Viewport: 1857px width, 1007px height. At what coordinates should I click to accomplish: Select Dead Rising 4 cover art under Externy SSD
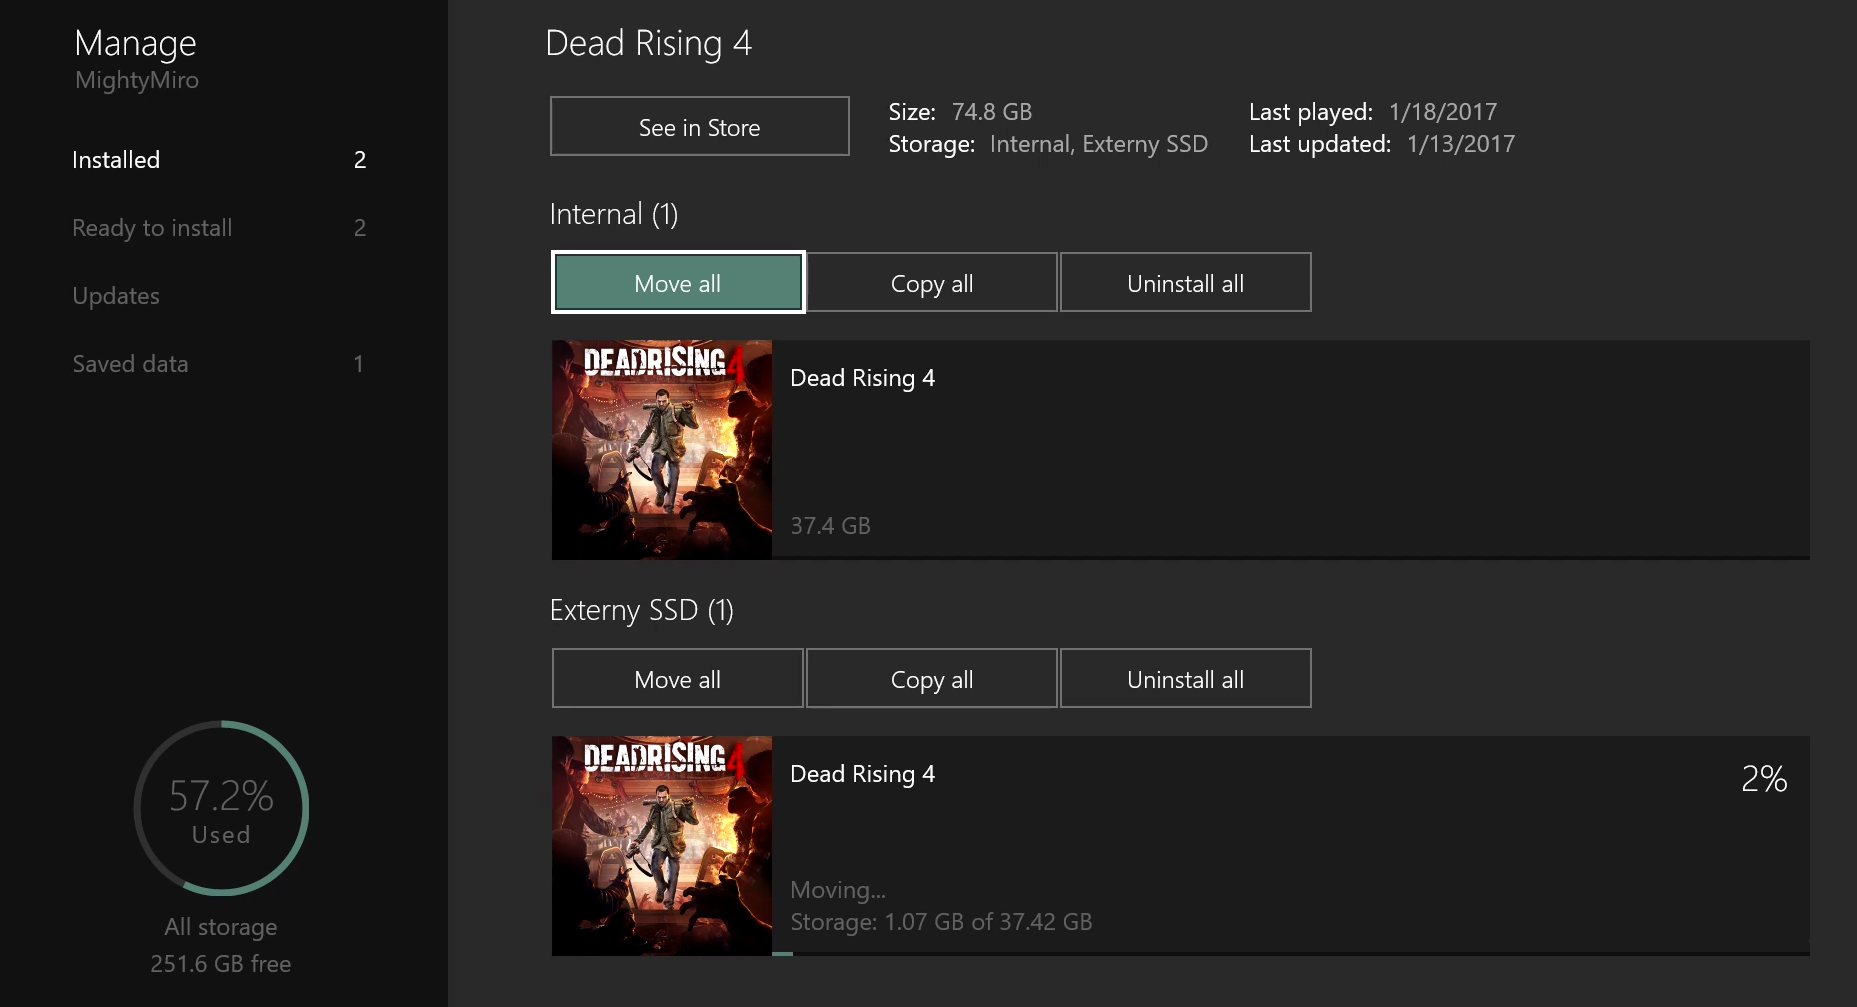coord(662,846)
